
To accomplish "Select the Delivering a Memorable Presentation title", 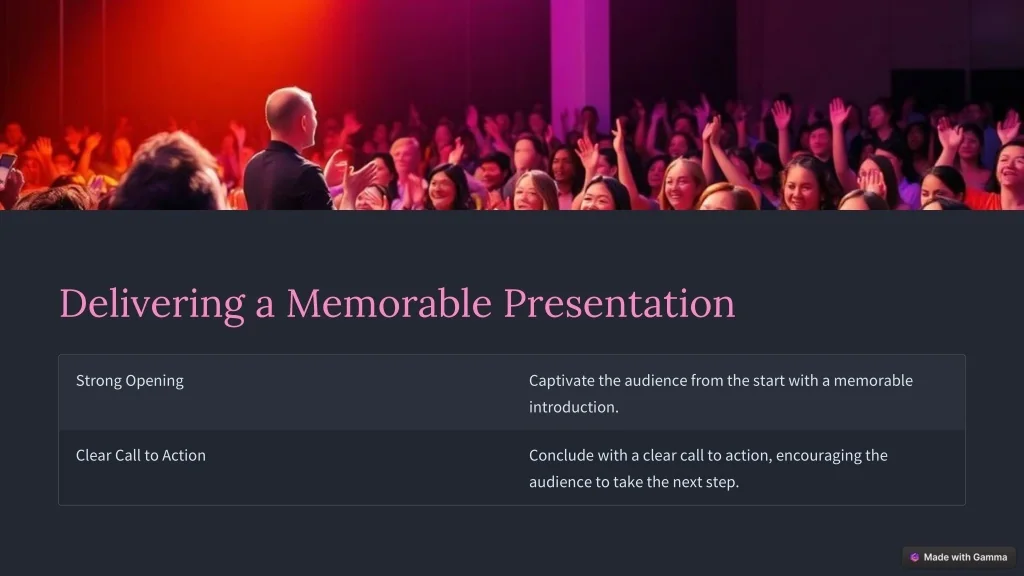I will tap(397, 304).
